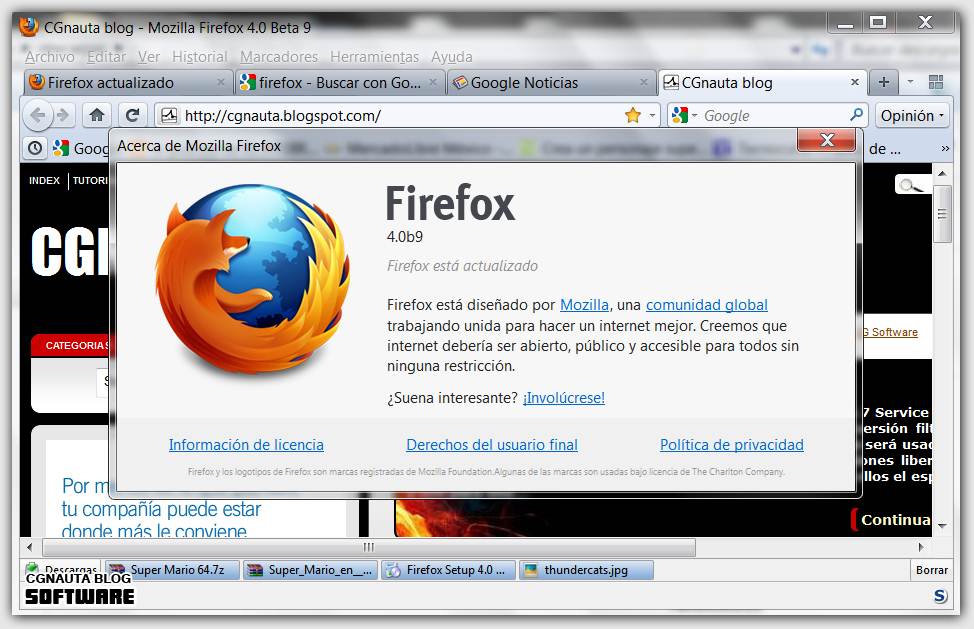Switch to the Firefox actualizado tab

click(128, 83)
